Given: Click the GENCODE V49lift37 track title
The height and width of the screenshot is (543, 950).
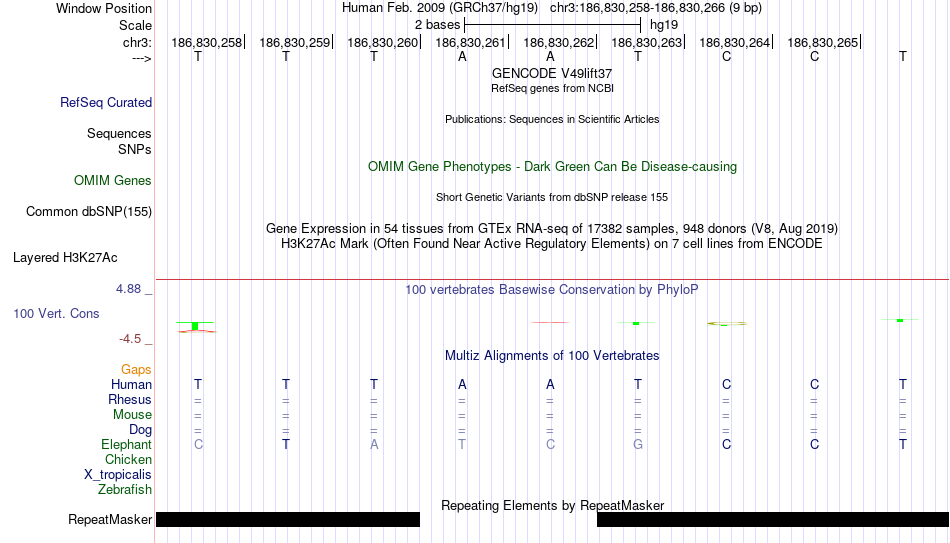Looking at the screenshot, I should pos(552,73).
